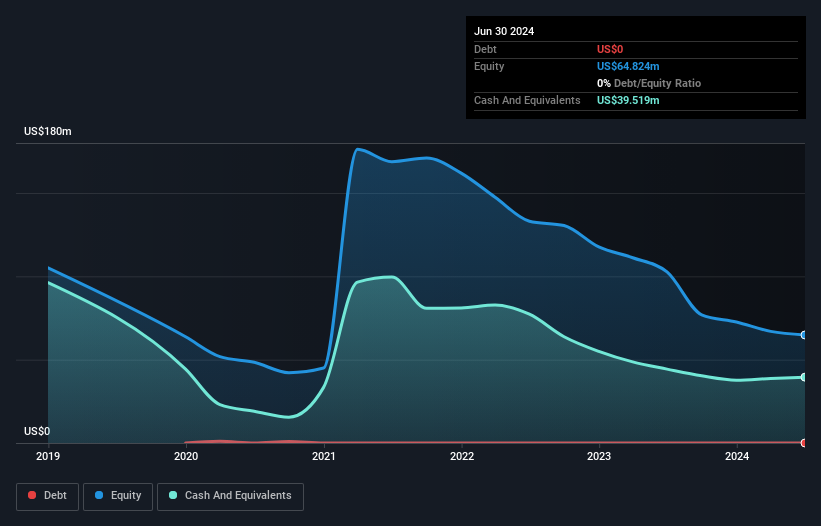The image size is (821, 526).
Task: Click the US$0 y-axis label
Action: pos(37,431)
